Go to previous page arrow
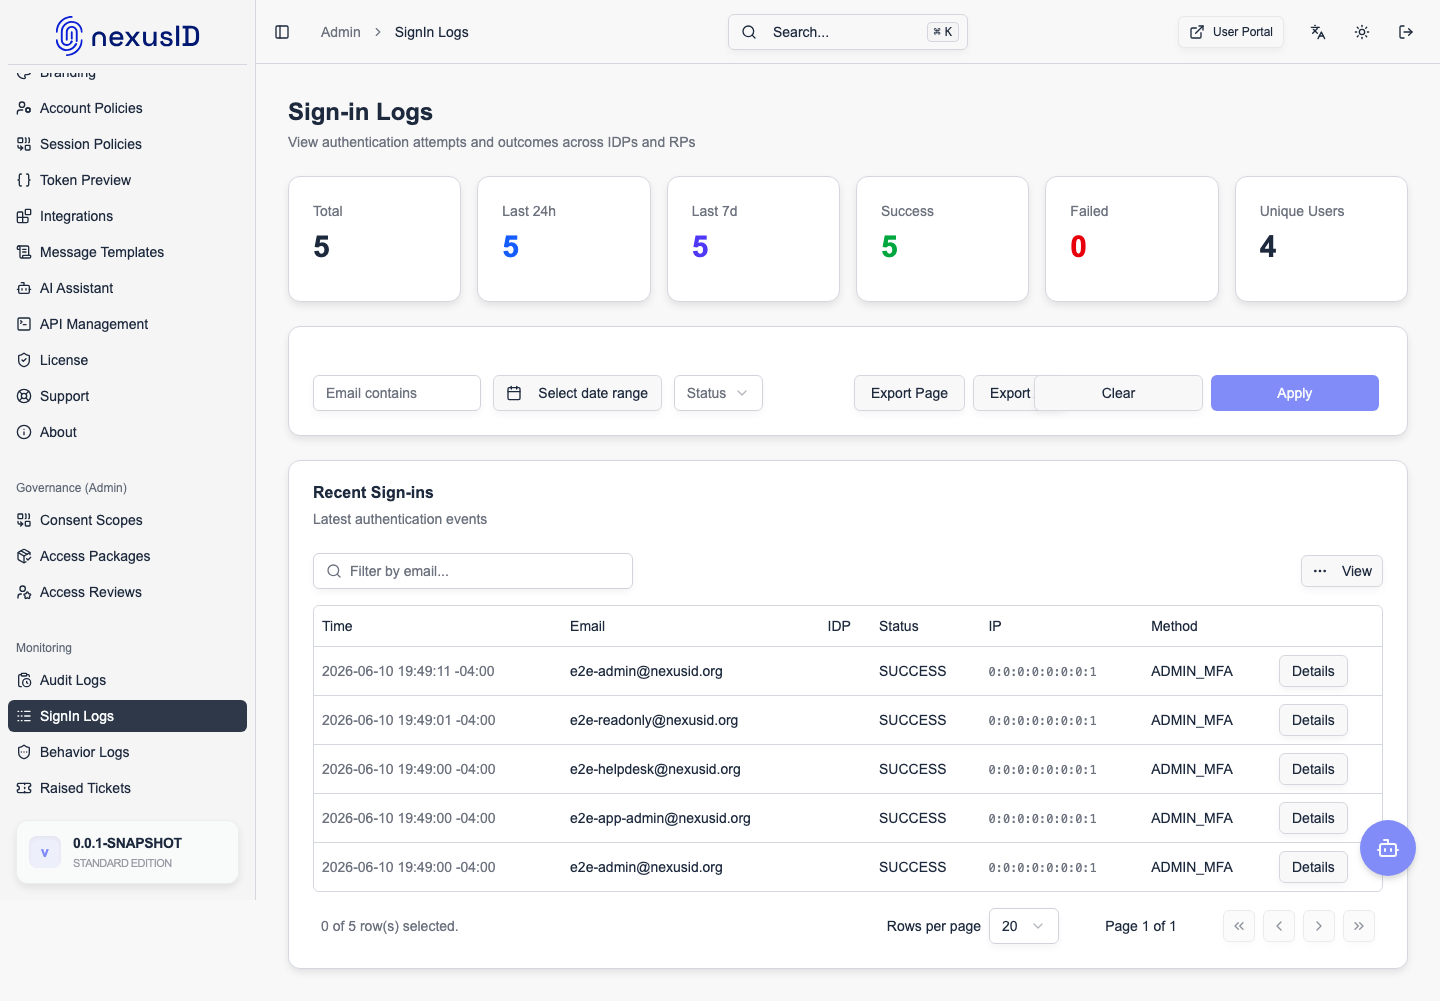 [x=1279, y=926]
